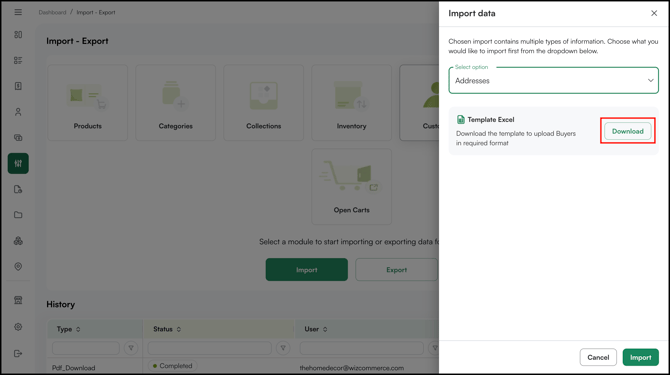Click thehomedecor@wizcommerce.com user cell
Viewport: 670px width, 375px height.
click(x=352, y=368)
